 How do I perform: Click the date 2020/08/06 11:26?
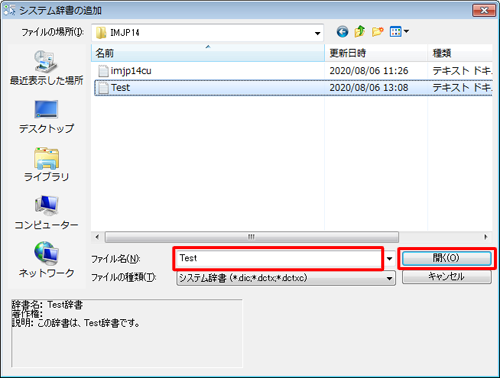click(369, 71)
